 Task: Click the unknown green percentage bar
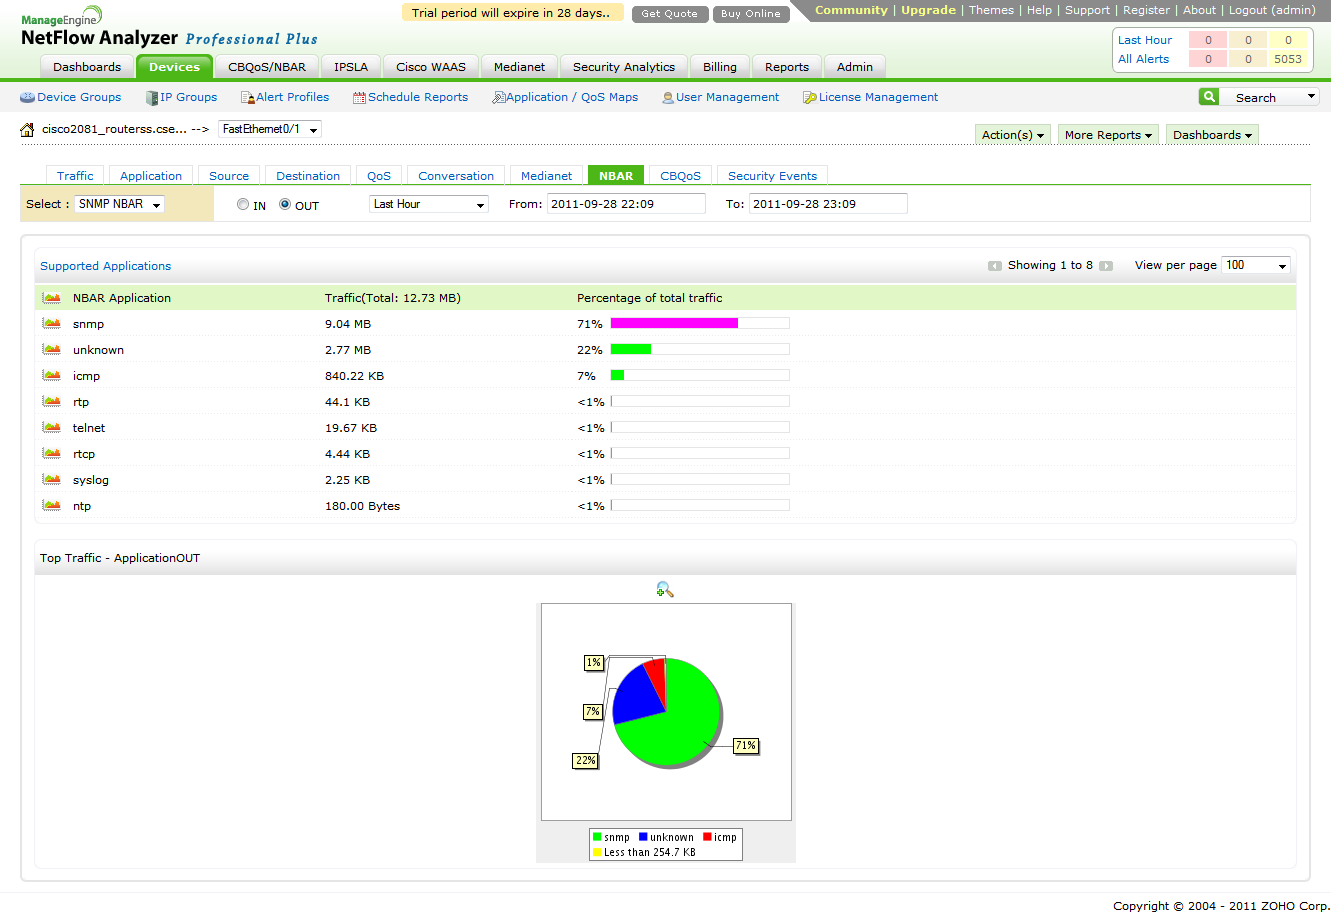[x=631, y=349]
